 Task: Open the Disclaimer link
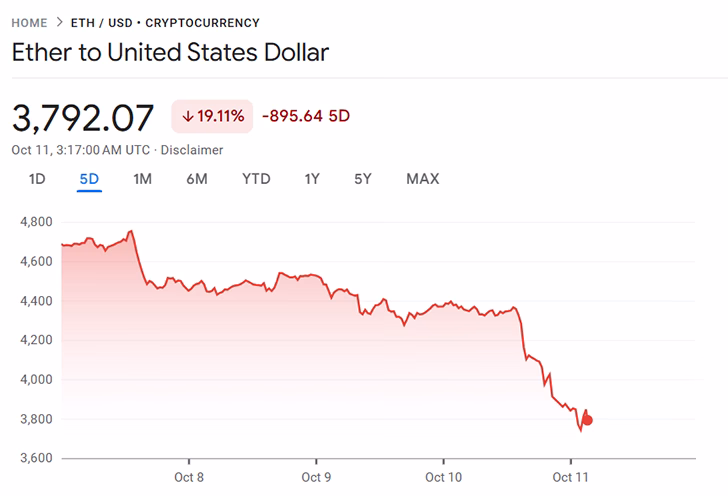pos(192,150)
